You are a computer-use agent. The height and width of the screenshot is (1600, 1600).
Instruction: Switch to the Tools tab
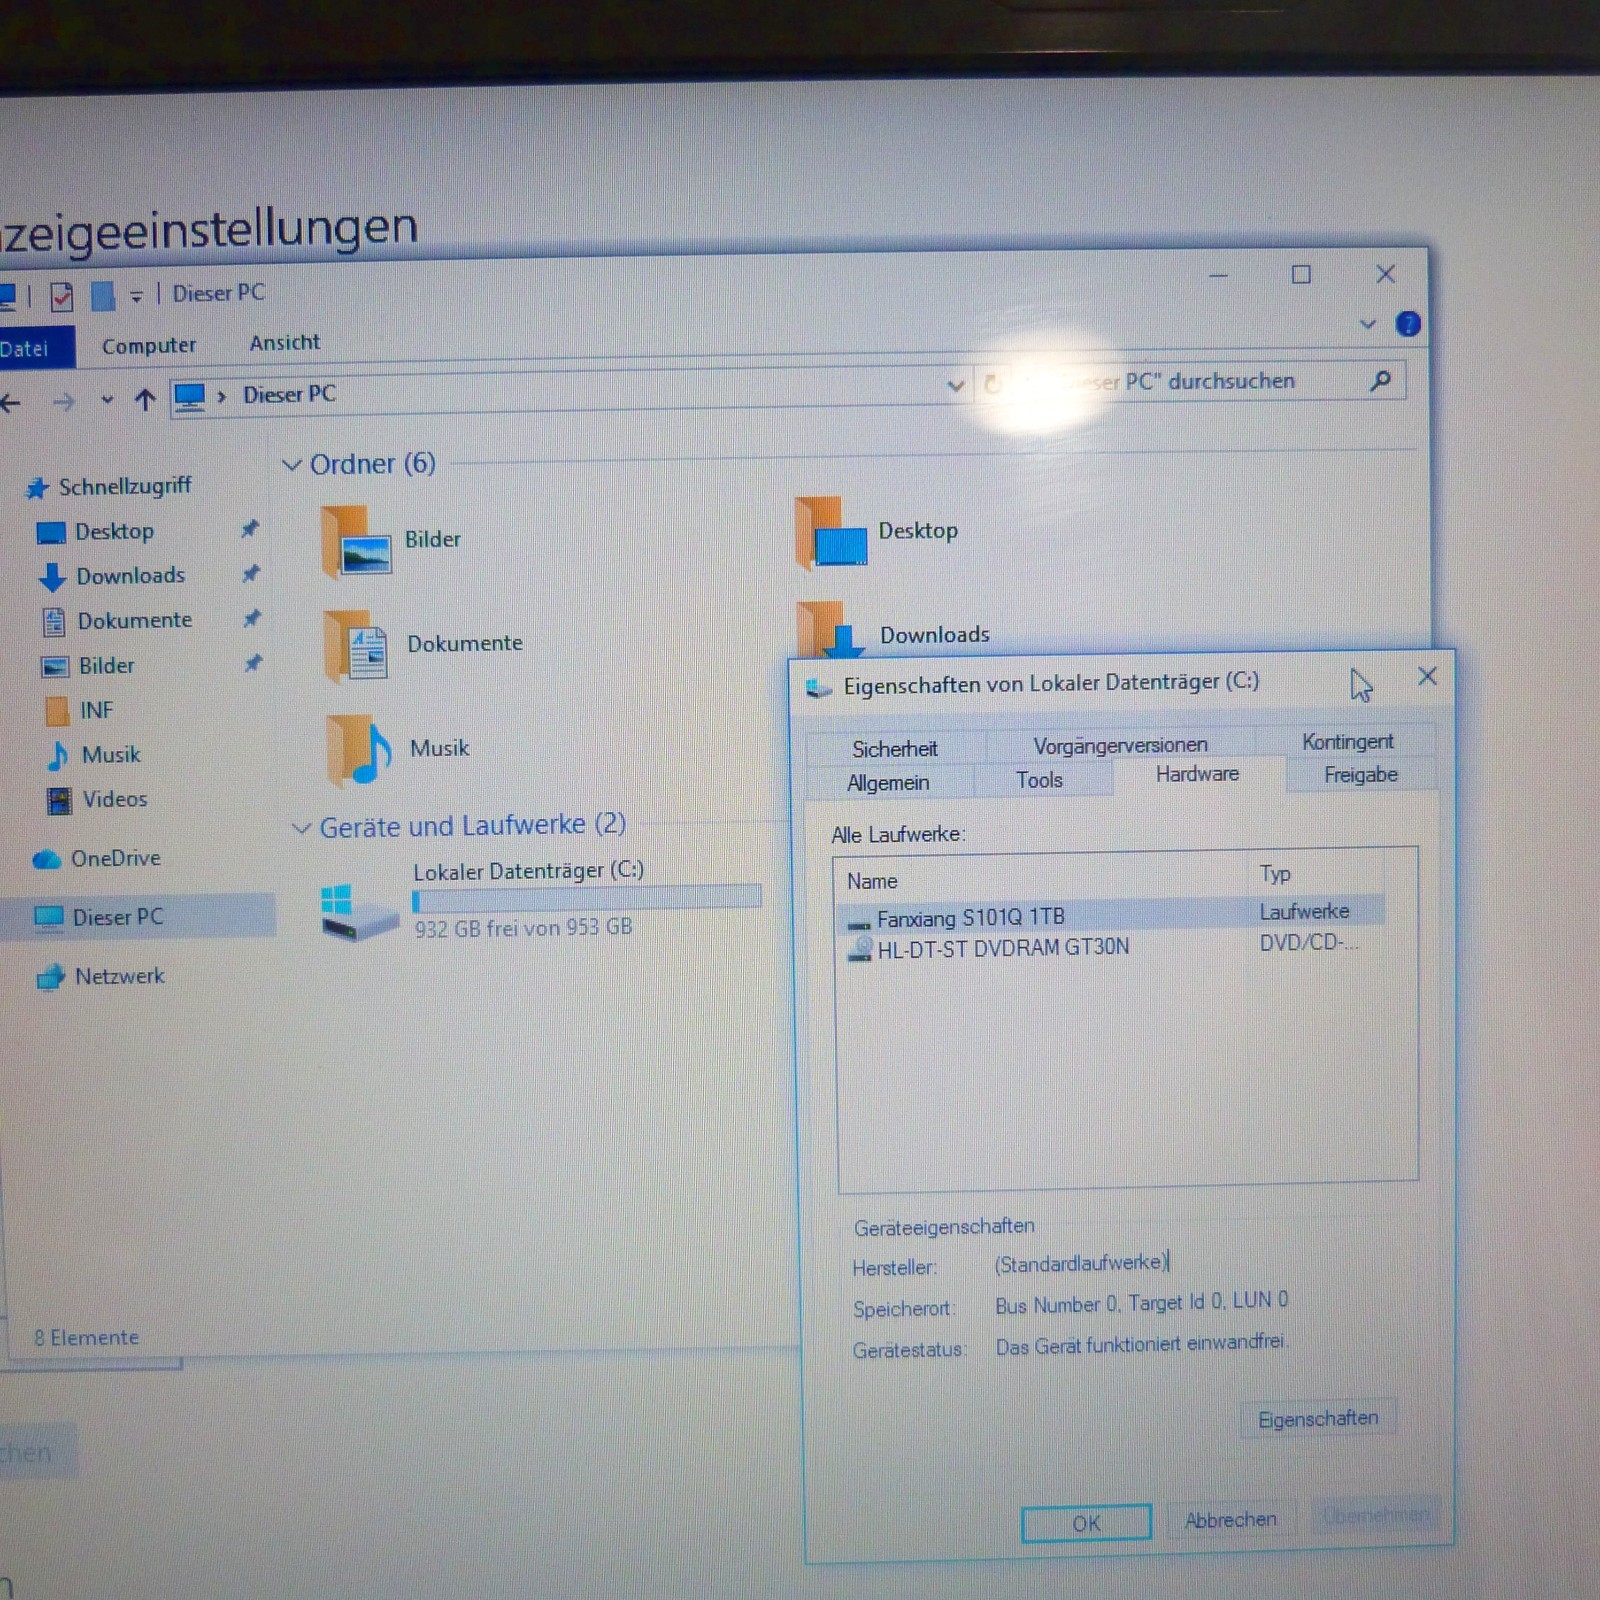pos(1040,780)
